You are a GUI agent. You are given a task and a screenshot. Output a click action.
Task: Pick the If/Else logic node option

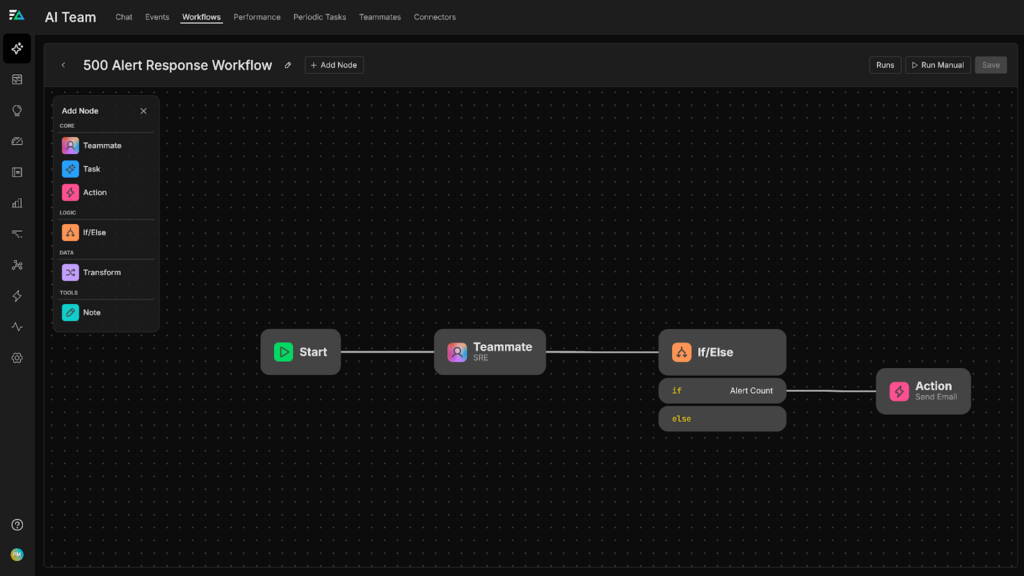point(94,233)
